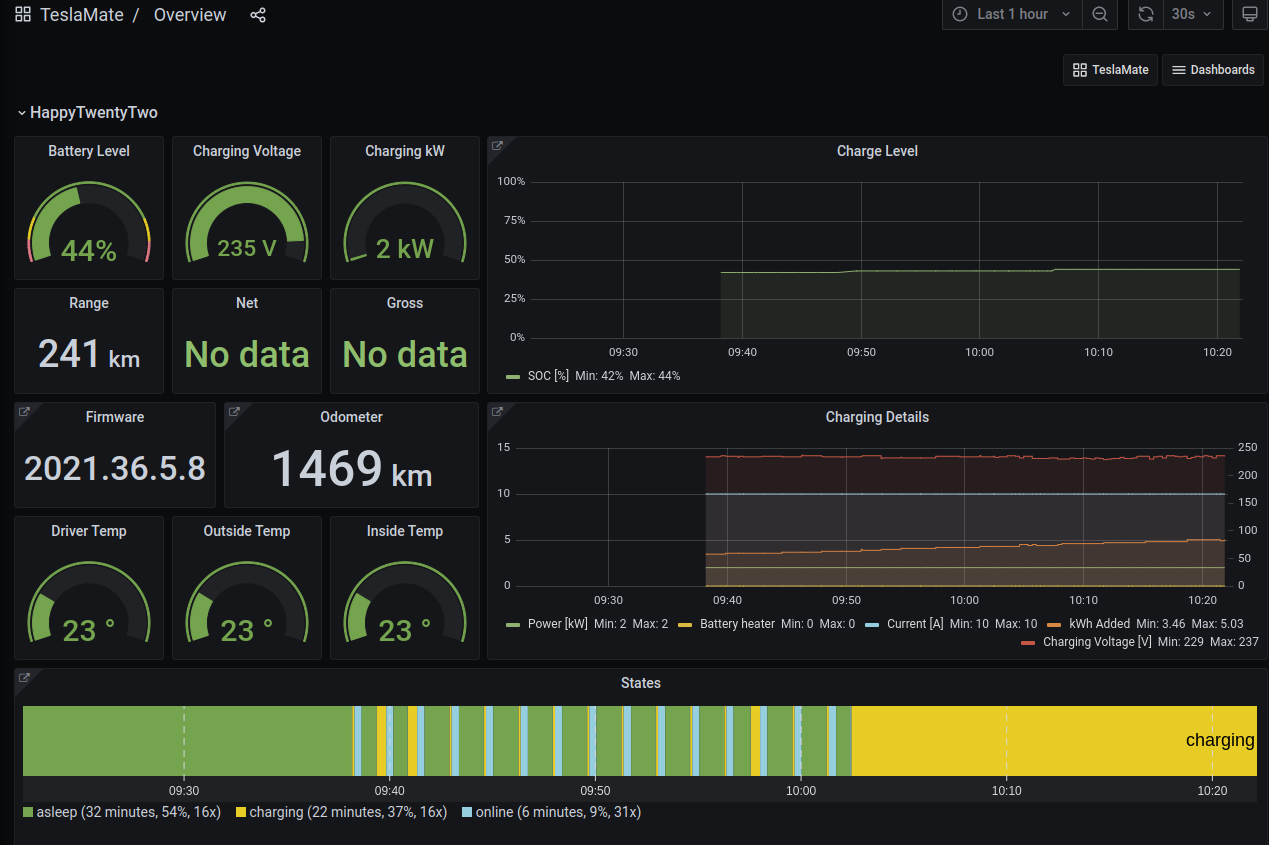The width and height of the screenshot is (1269, 845).
Task: Open the Dashboards menu button
Action: coord(1213,70)
